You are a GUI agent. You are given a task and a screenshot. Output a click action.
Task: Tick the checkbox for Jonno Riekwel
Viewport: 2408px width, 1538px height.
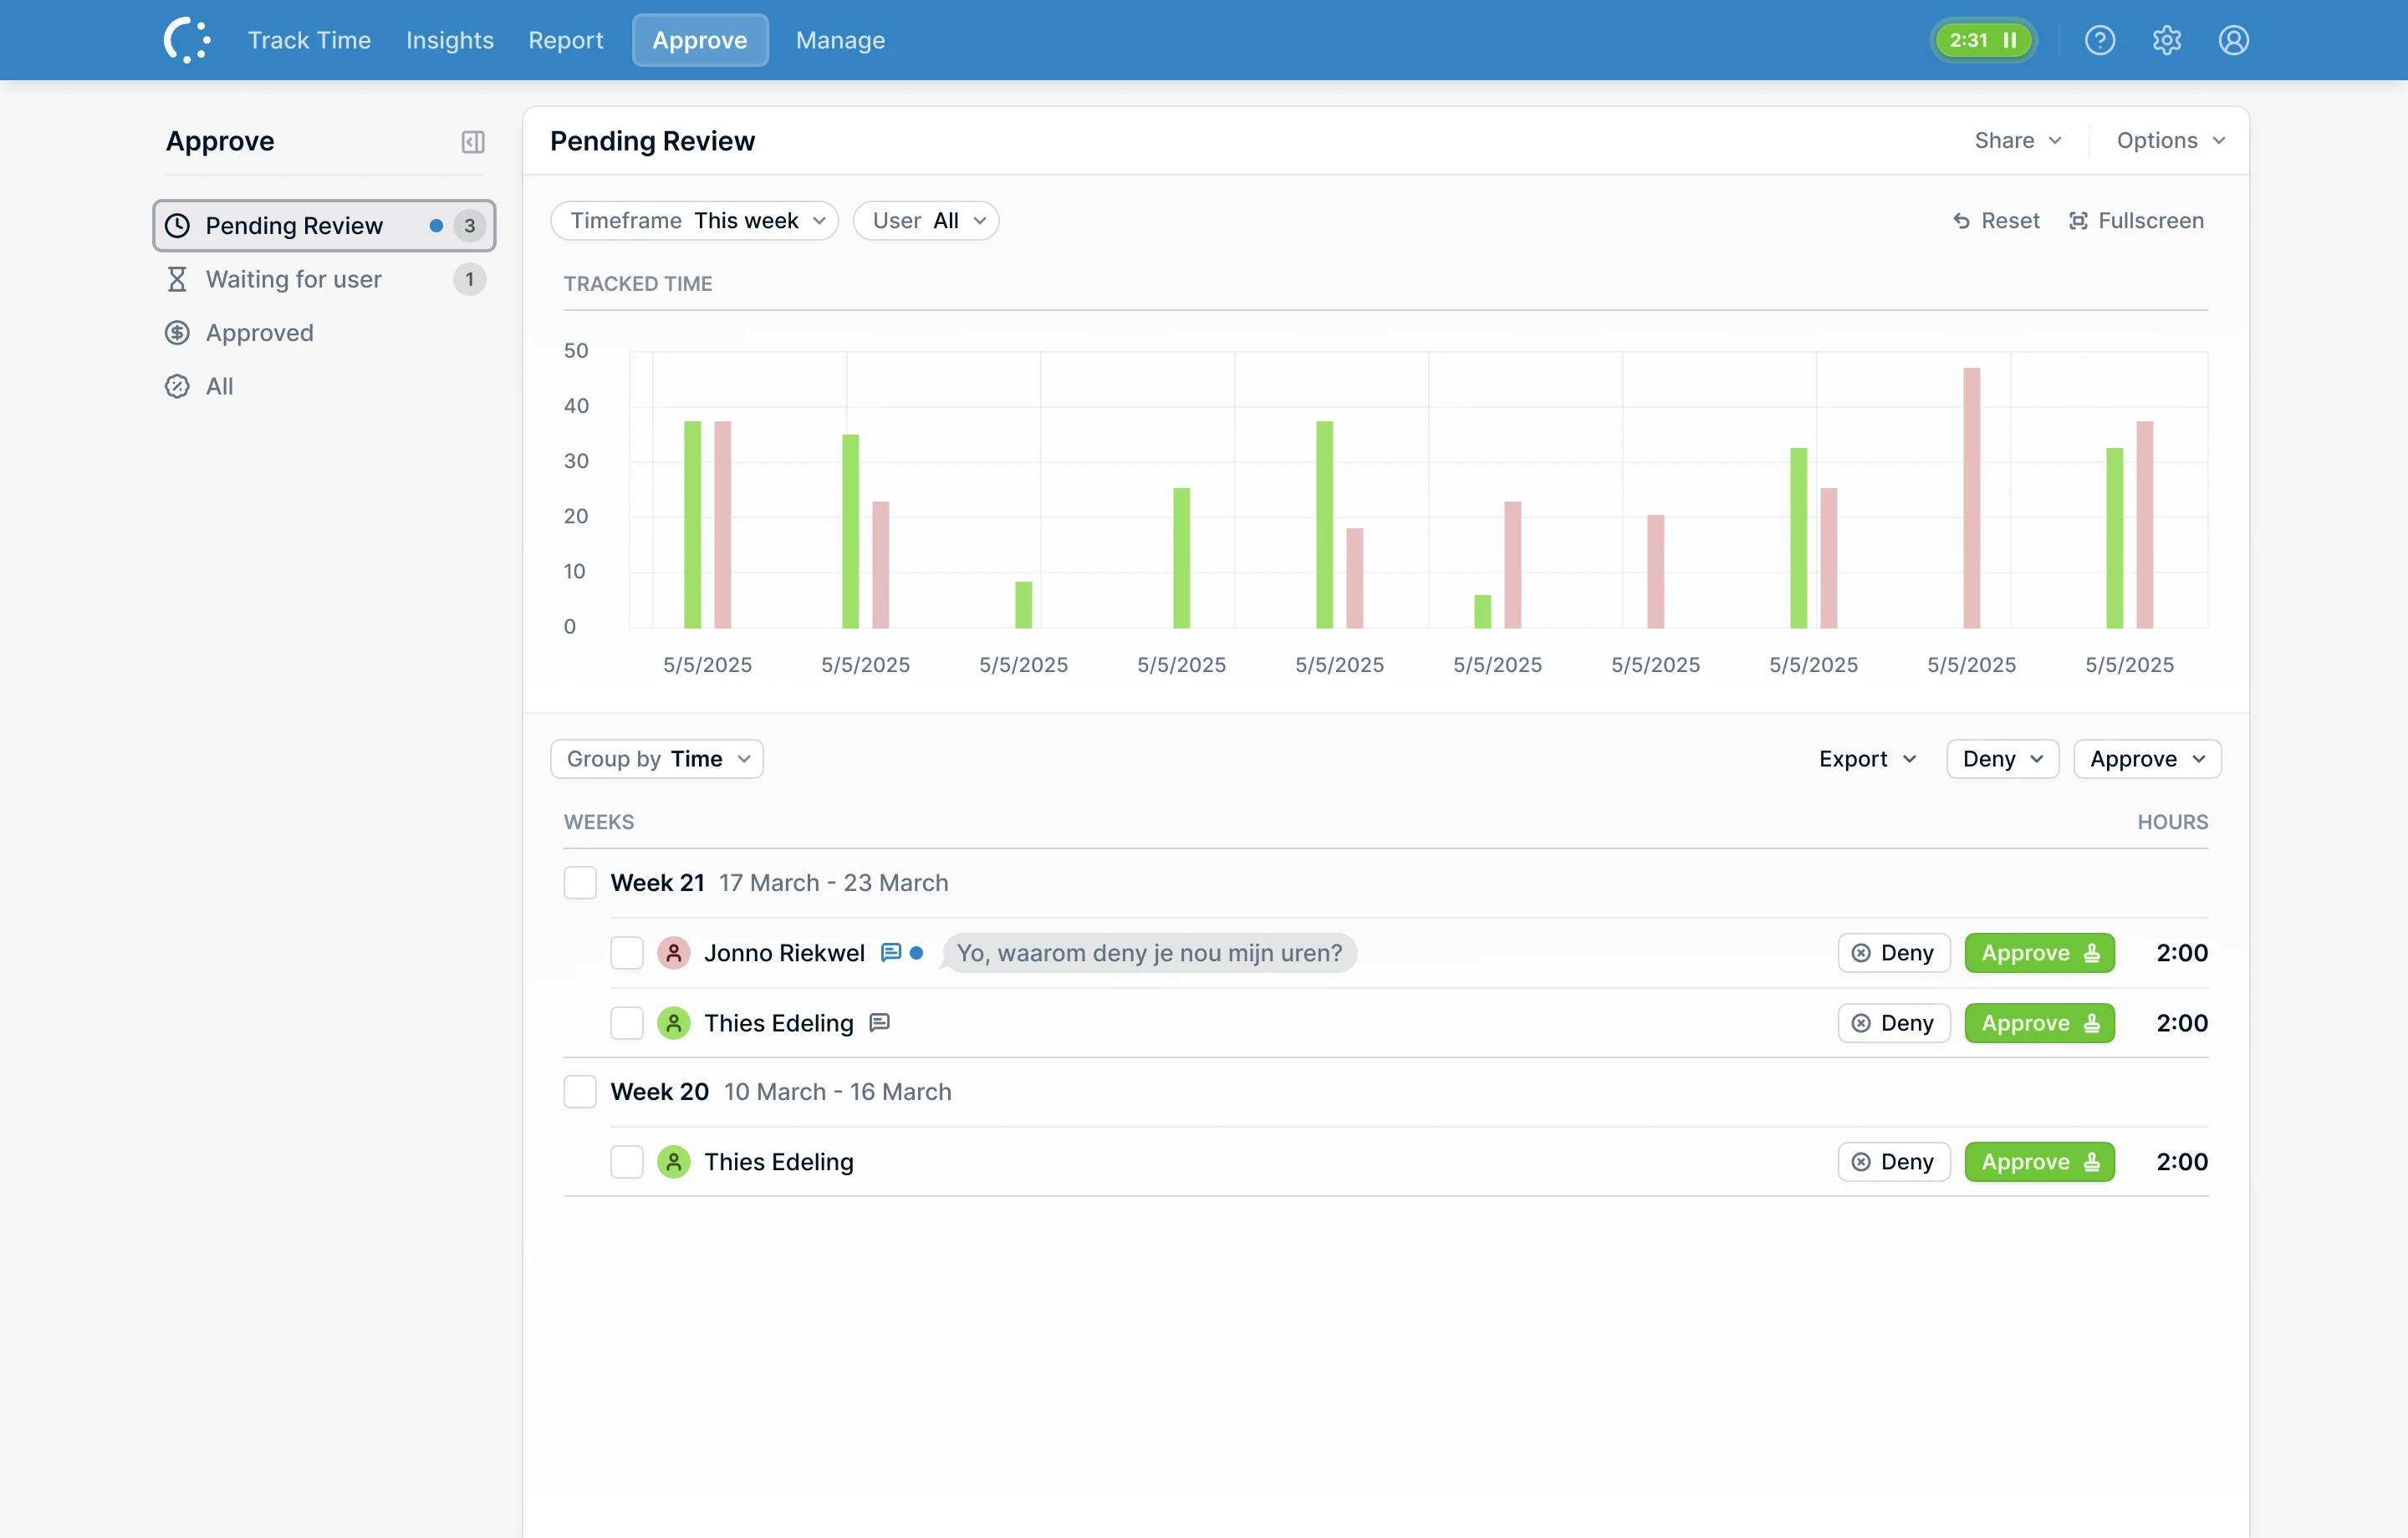pyautogui.click(x=627, y=953)
